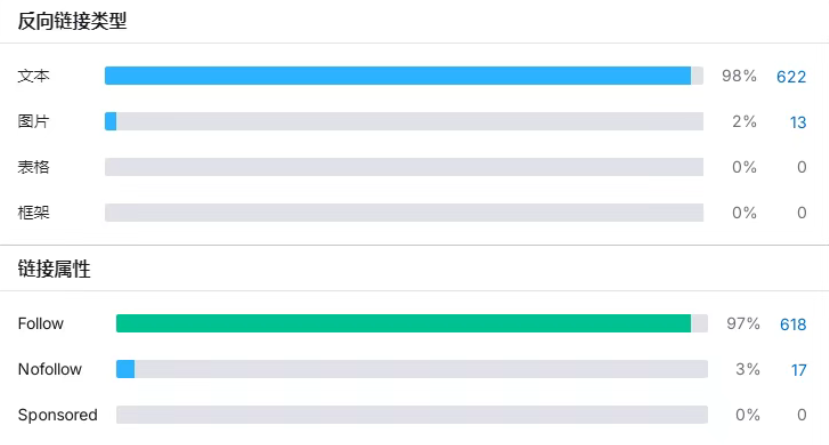Click the green Follow progress bar
This screenshot has height=445, width=829.
403,324
